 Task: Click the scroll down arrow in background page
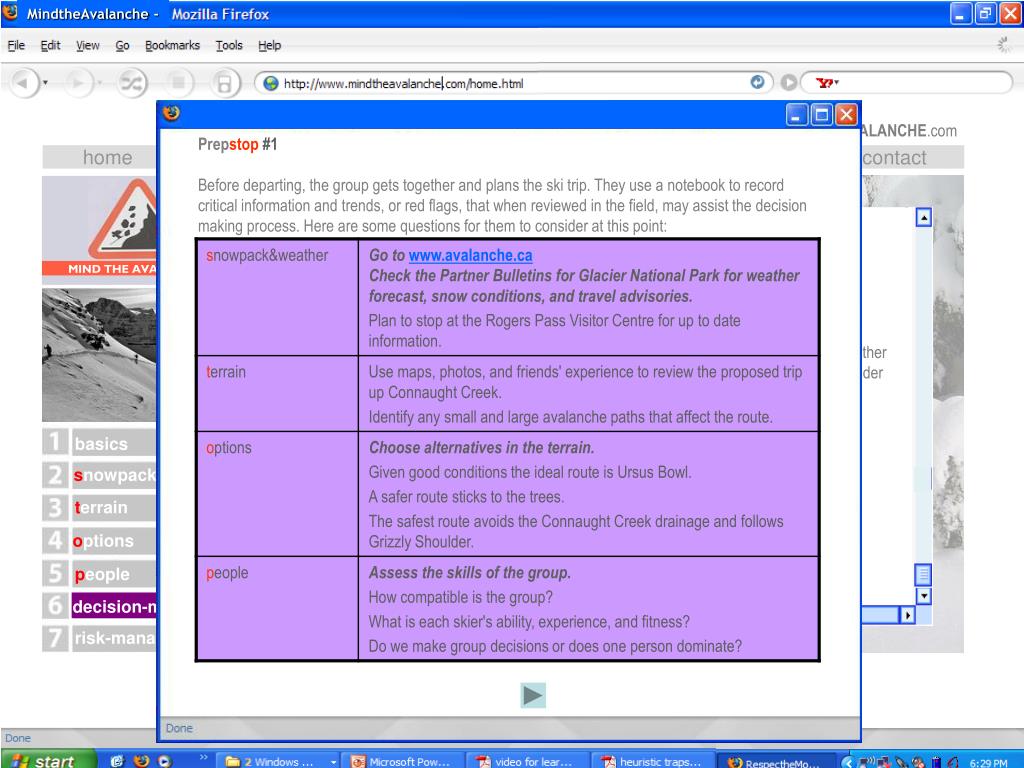[923, 596]
